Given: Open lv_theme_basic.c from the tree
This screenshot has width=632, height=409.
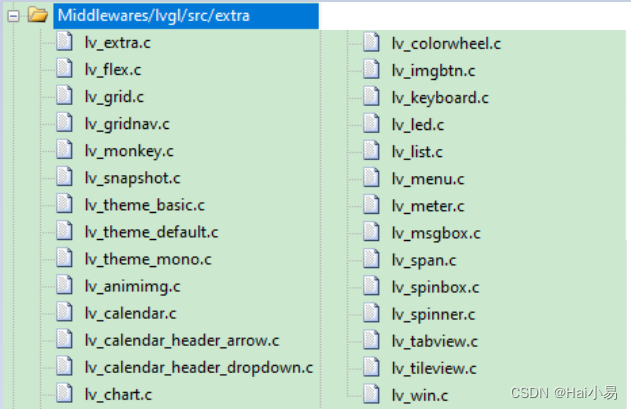Looking at the screenshot, I should click(144, 205).
